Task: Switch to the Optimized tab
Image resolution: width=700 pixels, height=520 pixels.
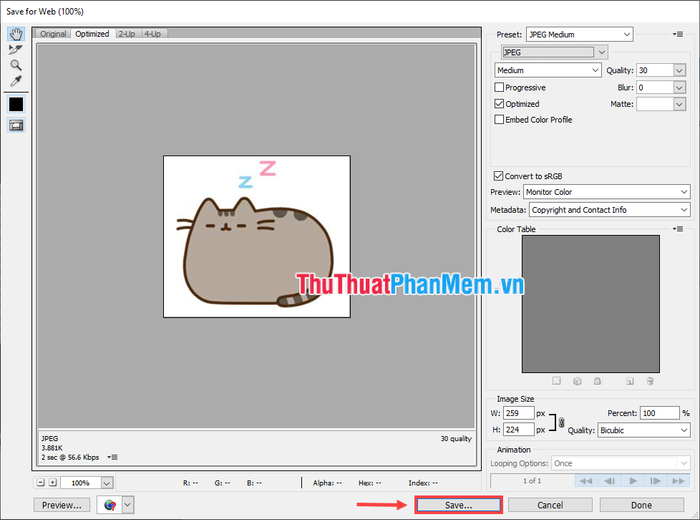Action: pyautogui.click(x=92, y=34)
